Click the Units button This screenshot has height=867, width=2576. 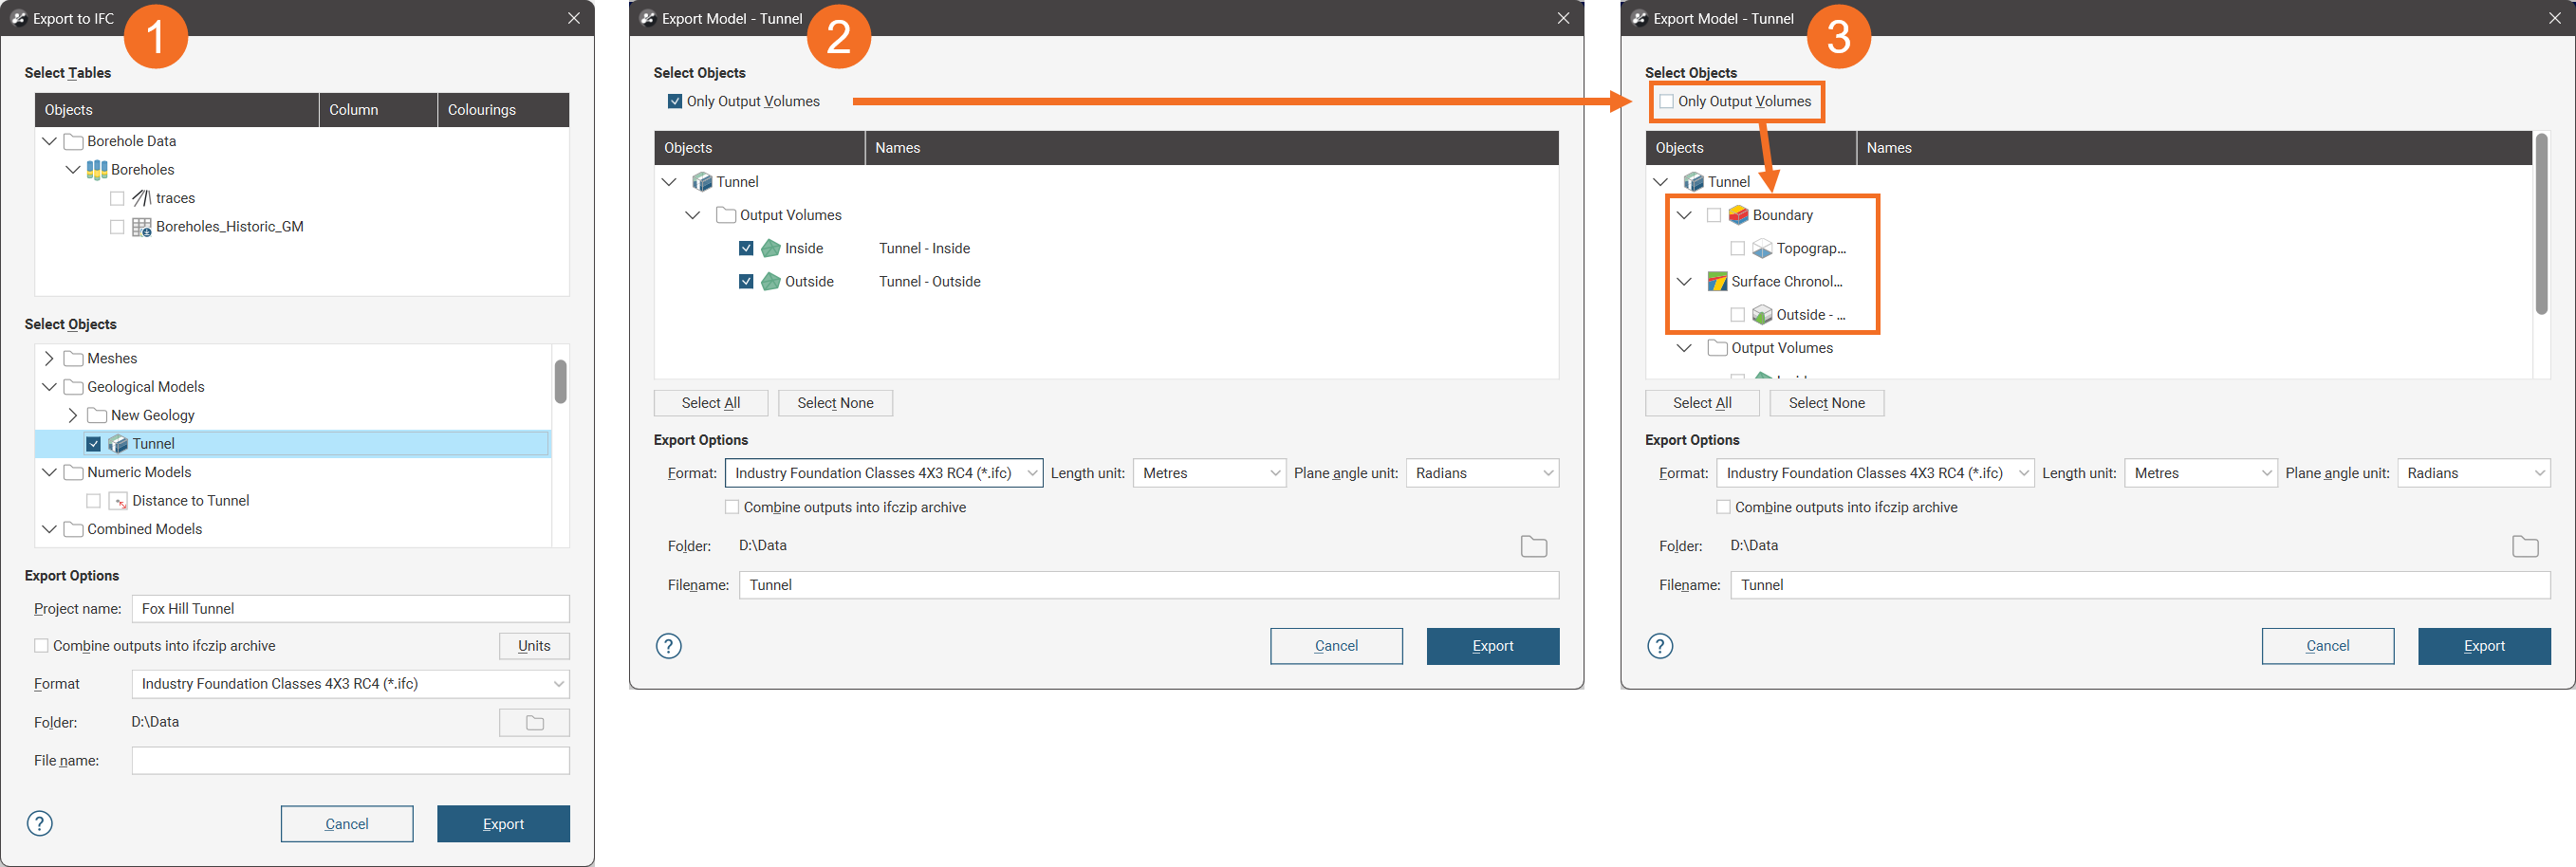534,646
